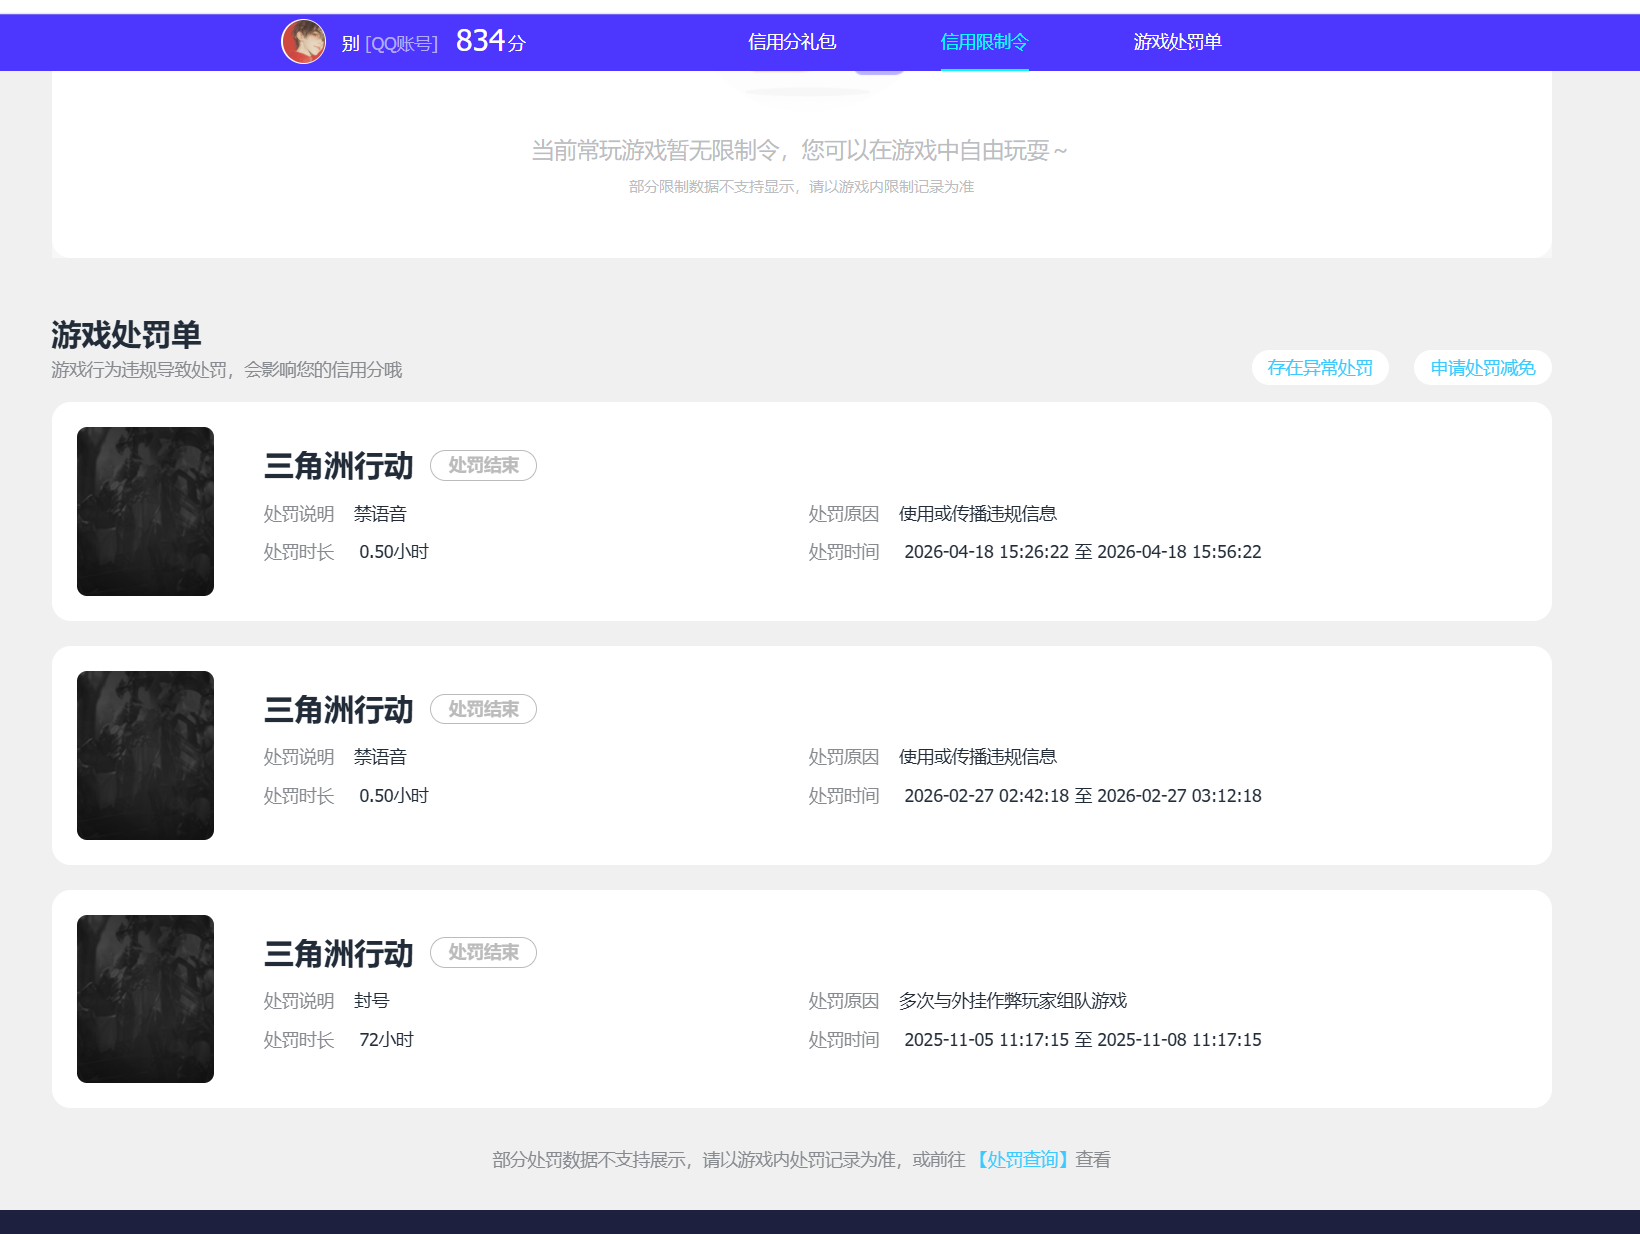Click 三角洲行动 title of 2026-04-18 record

tap(339, 466)
